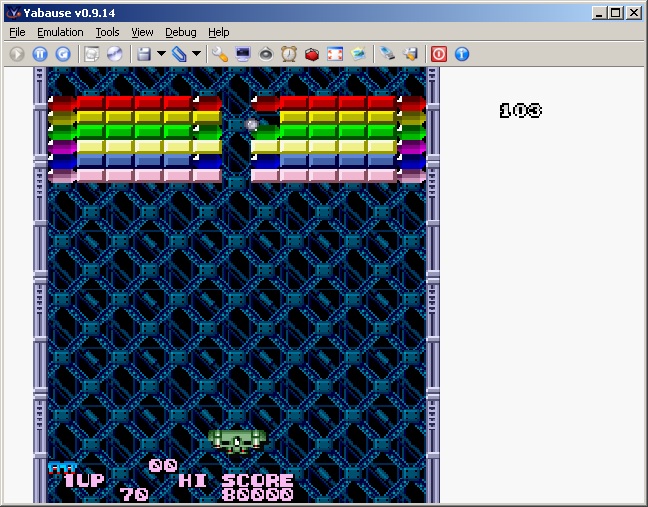Screen dimensions: 648x507
Task: Open the Tools menu
Action: (107, 32)
